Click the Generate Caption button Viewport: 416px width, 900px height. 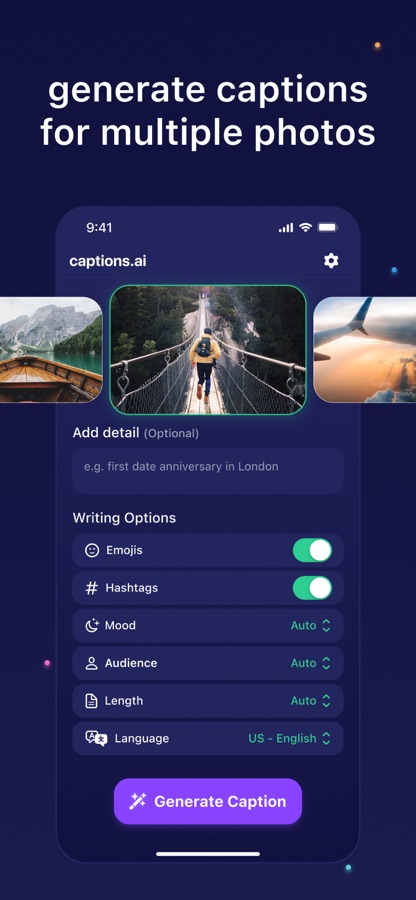[x=208, y=801]
